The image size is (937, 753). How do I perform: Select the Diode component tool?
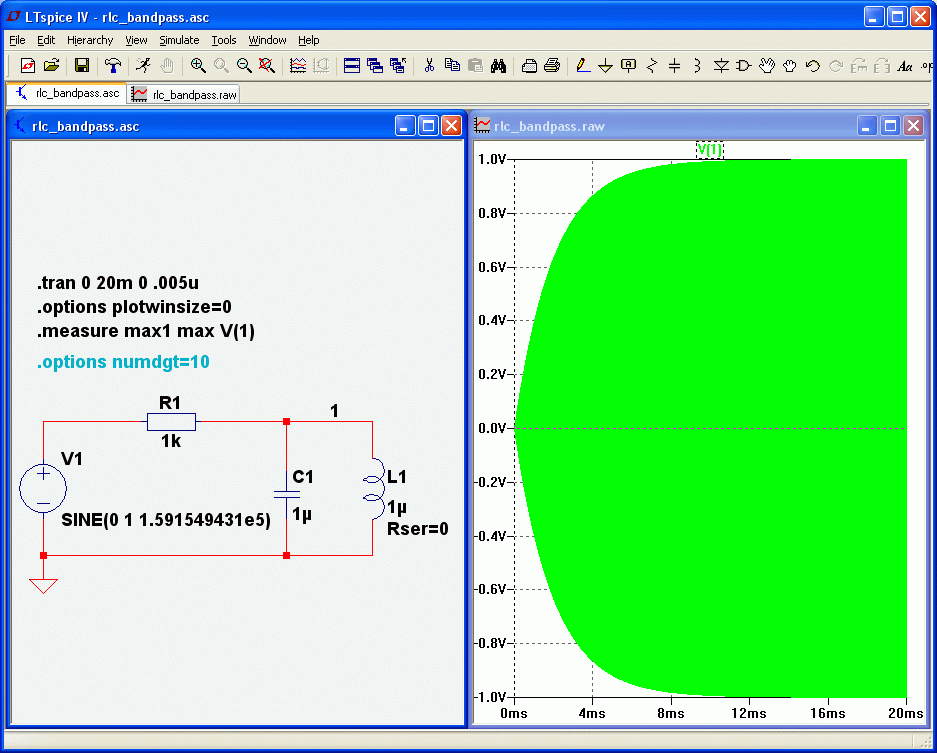721,65
